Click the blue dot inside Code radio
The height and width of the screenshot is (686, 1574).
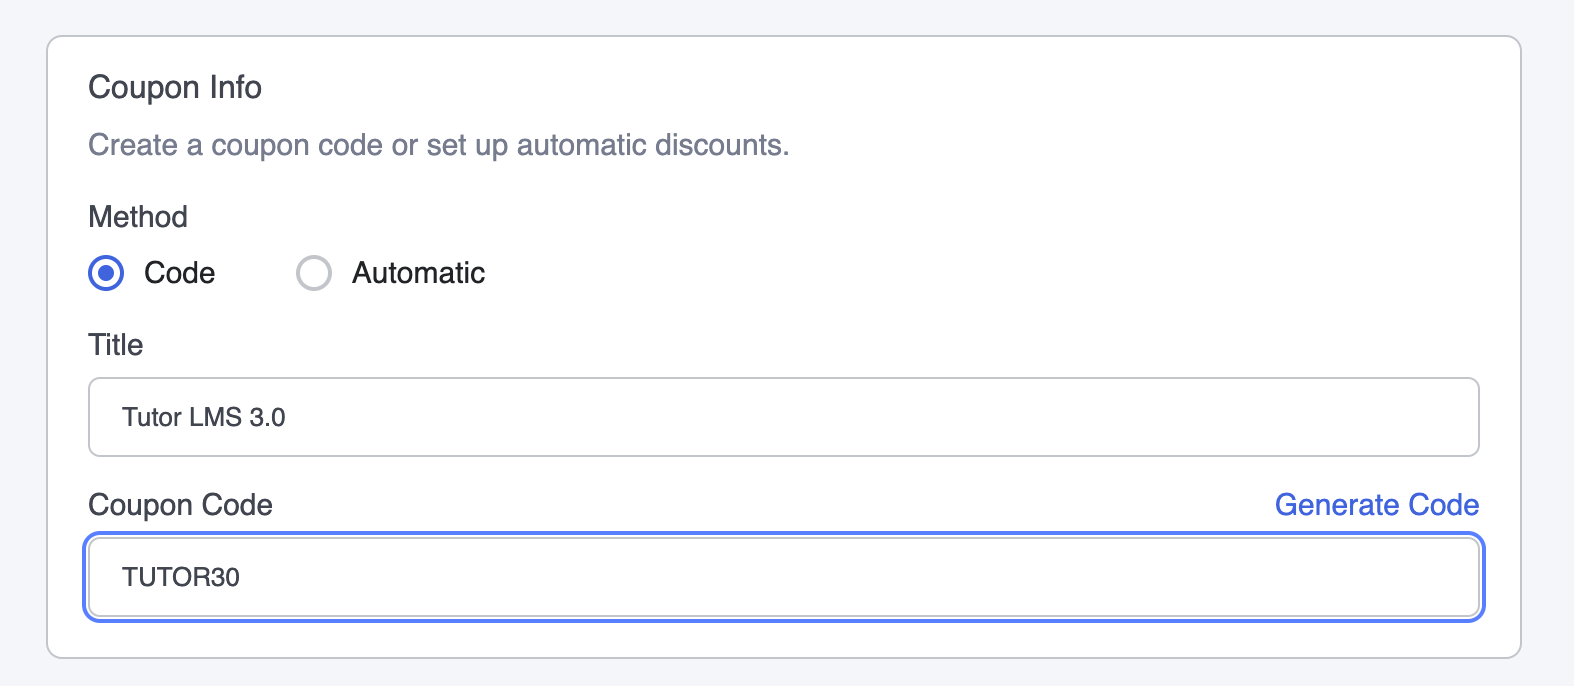pos(106,273)
